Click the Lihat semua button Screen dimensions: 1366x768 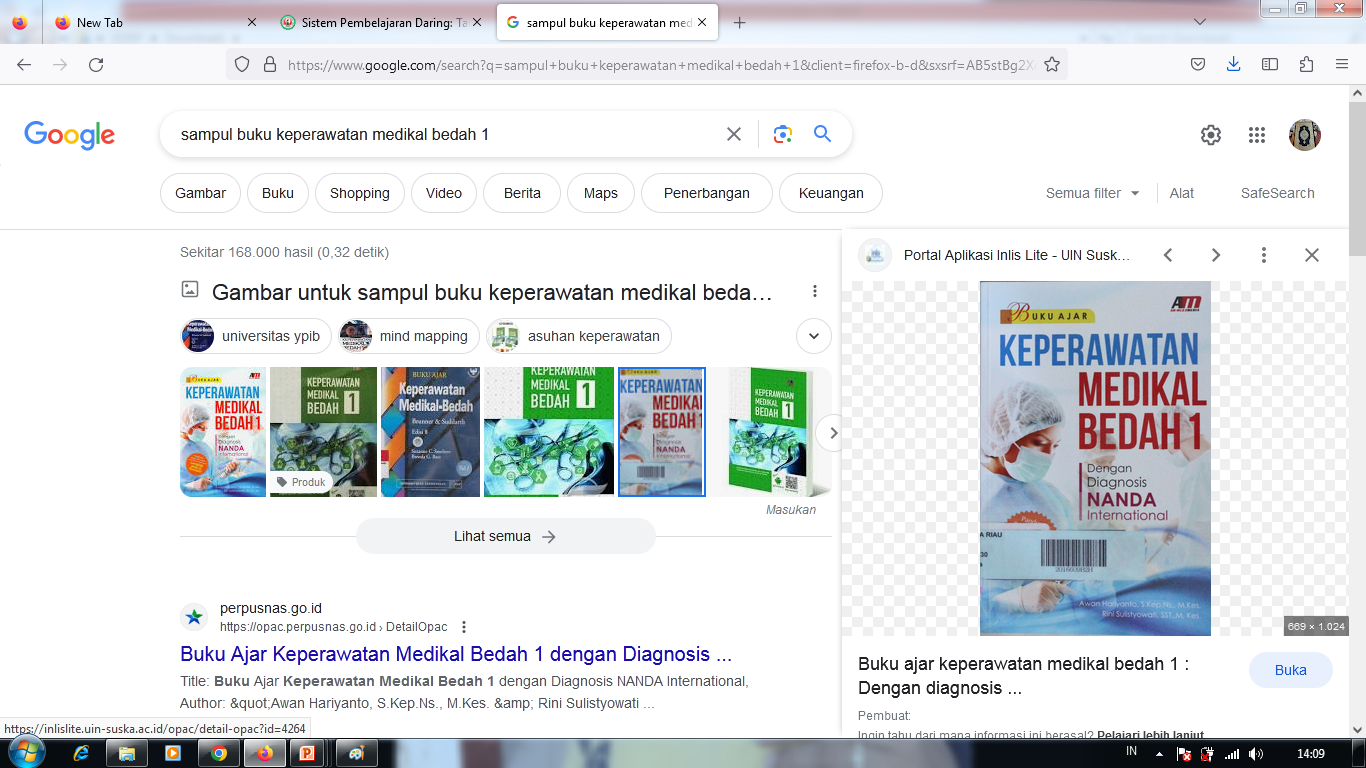pos(506,536)
